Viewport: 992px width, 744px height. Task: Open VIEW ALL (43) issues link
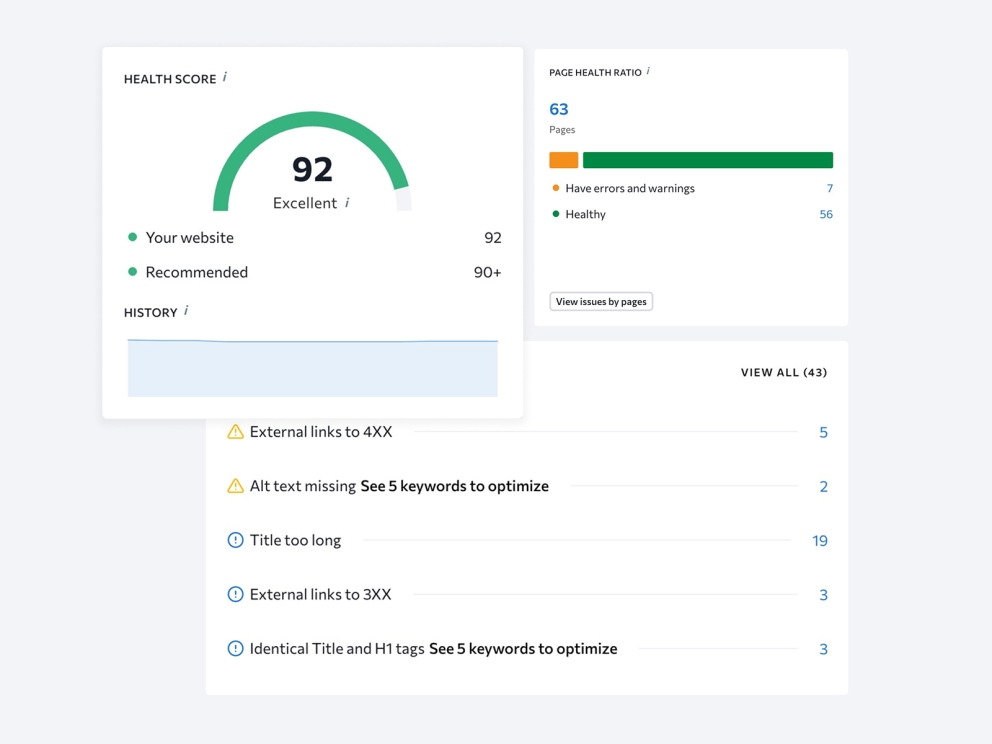point(784,373)
